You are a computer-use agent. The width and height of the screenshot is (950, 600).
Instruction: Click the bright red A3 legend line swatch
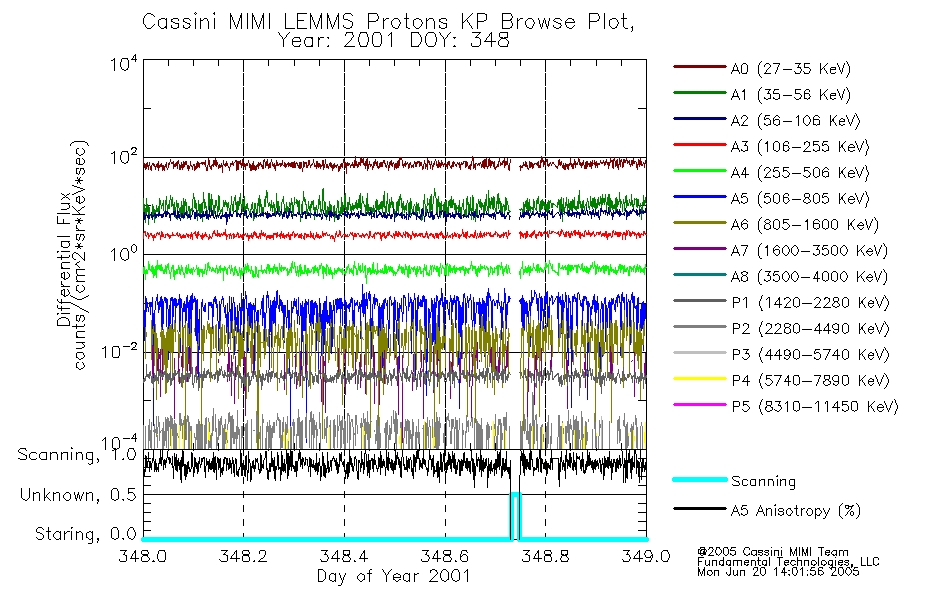point(699,145)
